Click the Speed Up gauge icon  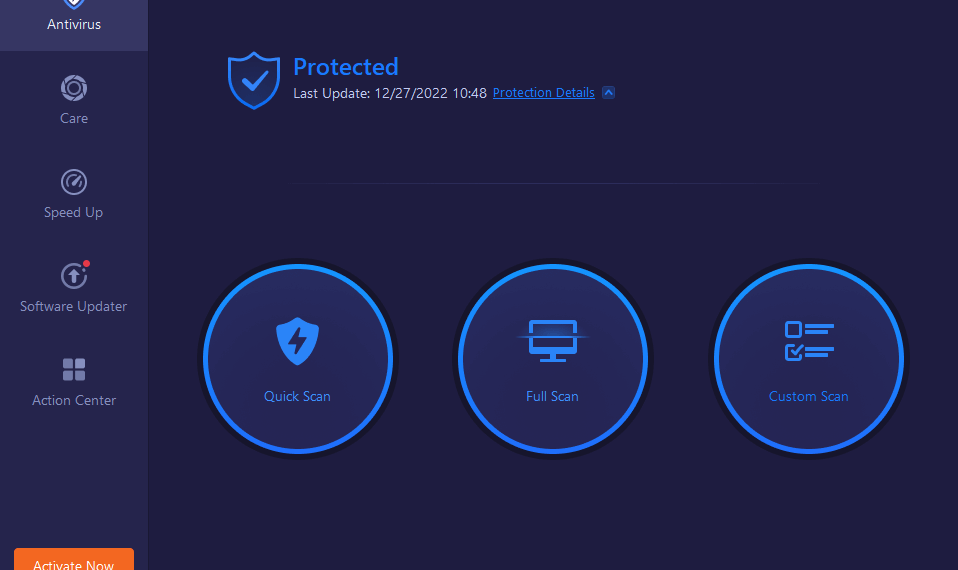[74, 182]
